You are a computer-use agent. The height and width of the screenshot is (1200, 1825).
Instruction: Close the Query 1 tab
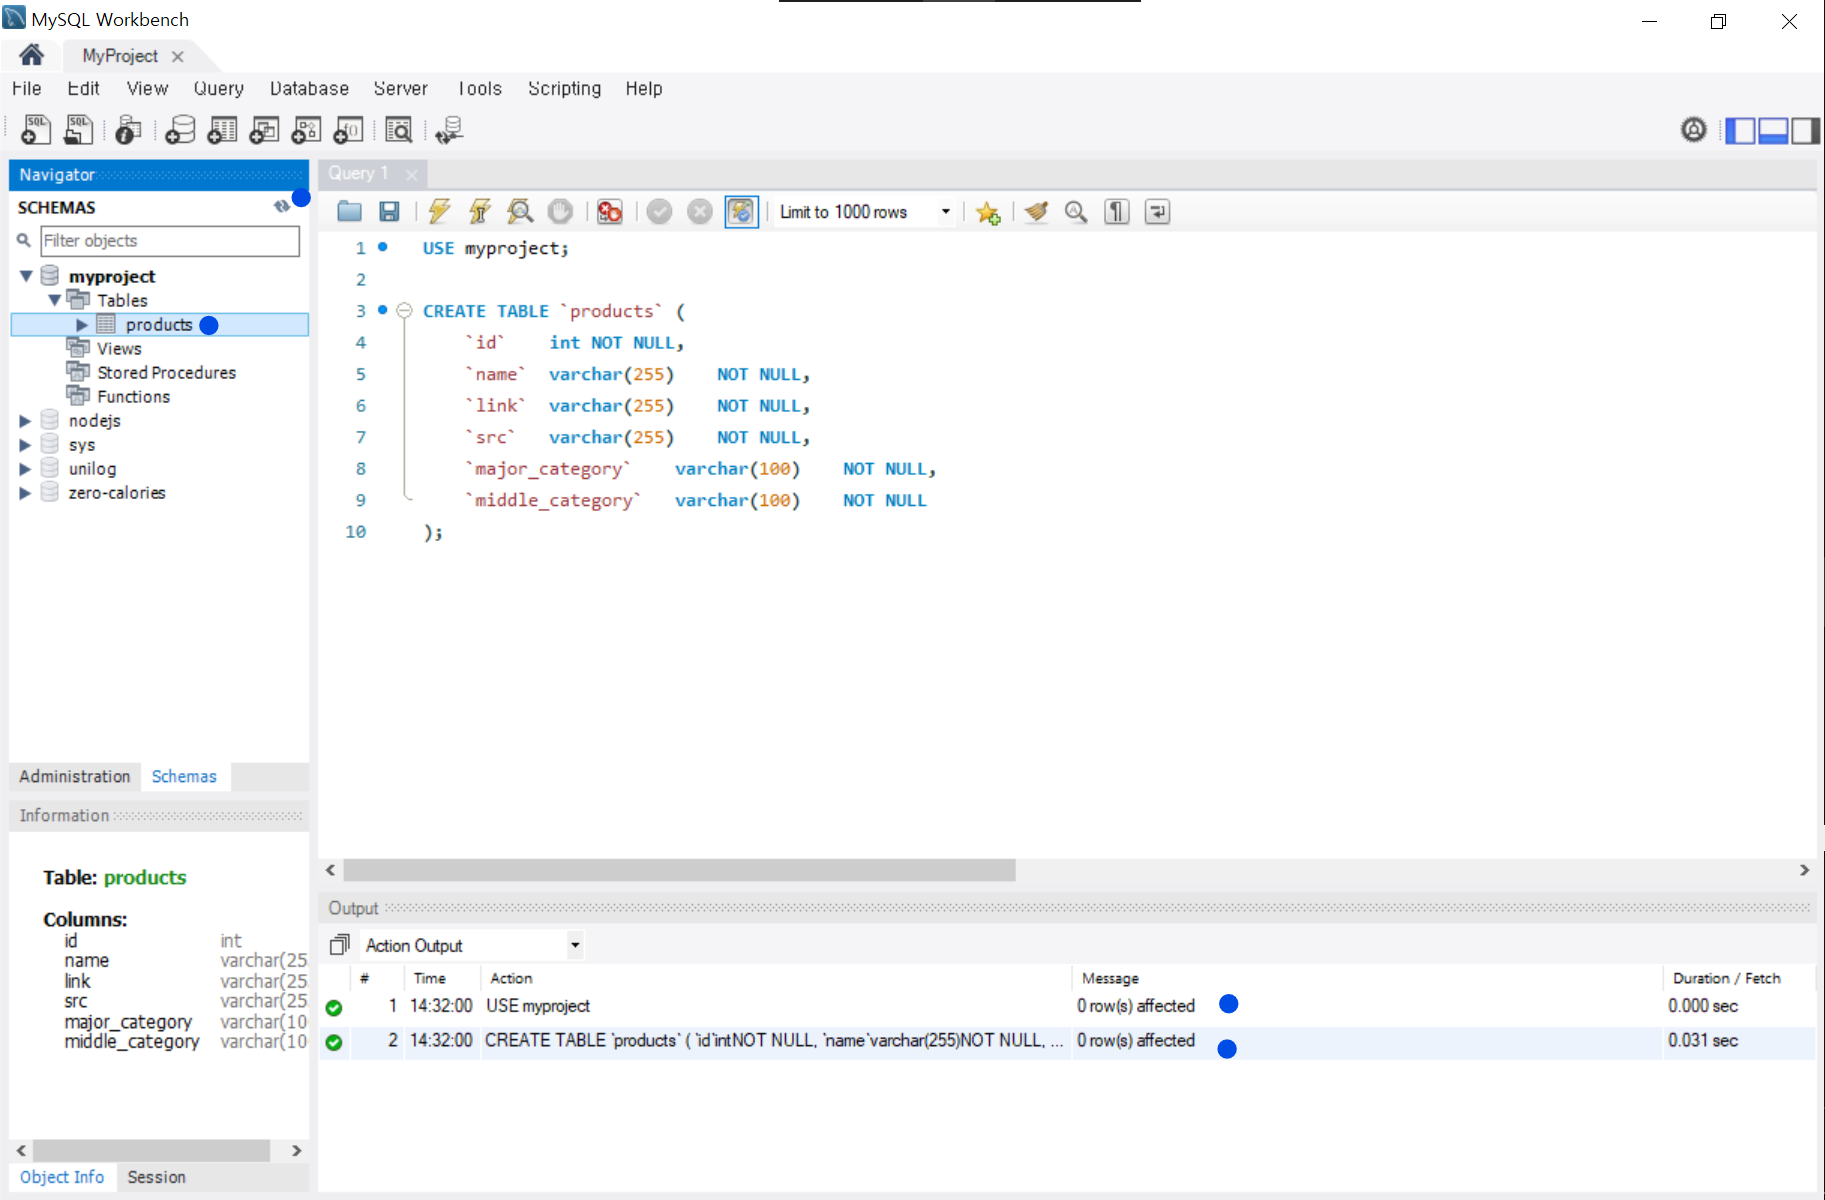point(411,174)
